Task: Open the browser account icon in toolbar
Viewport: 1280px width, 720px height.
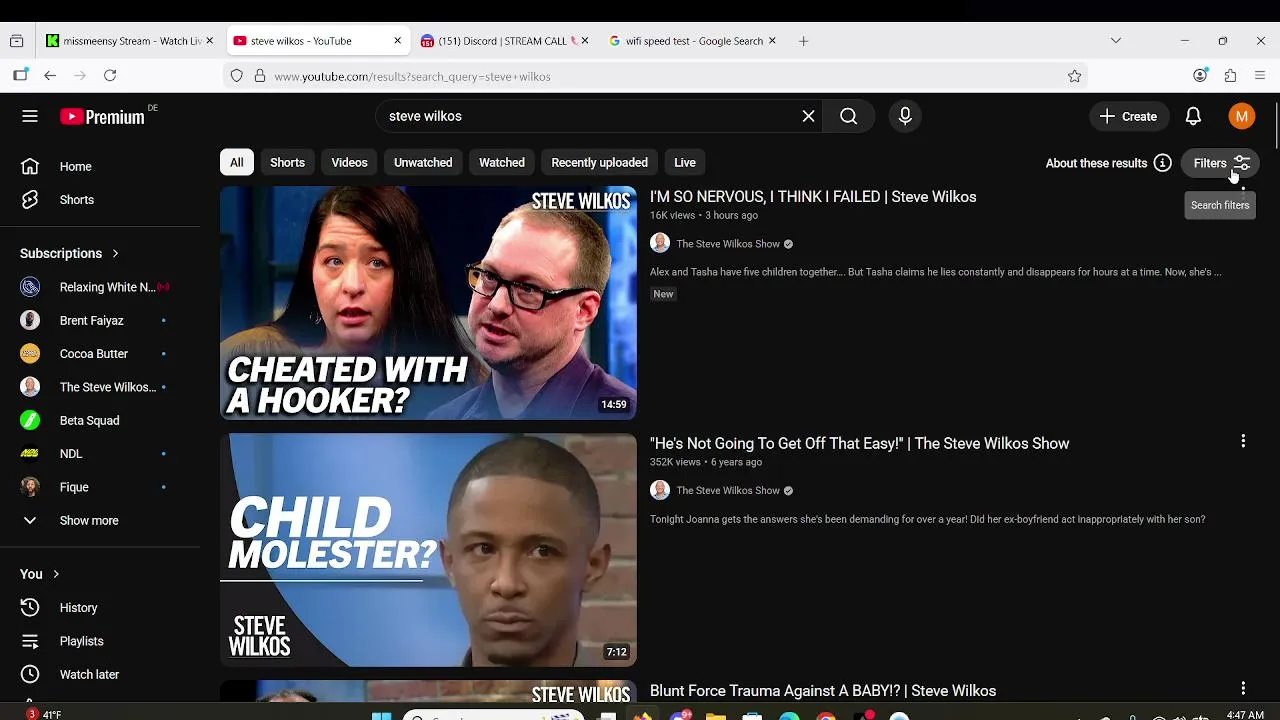Action: (x=1200, y=76)
